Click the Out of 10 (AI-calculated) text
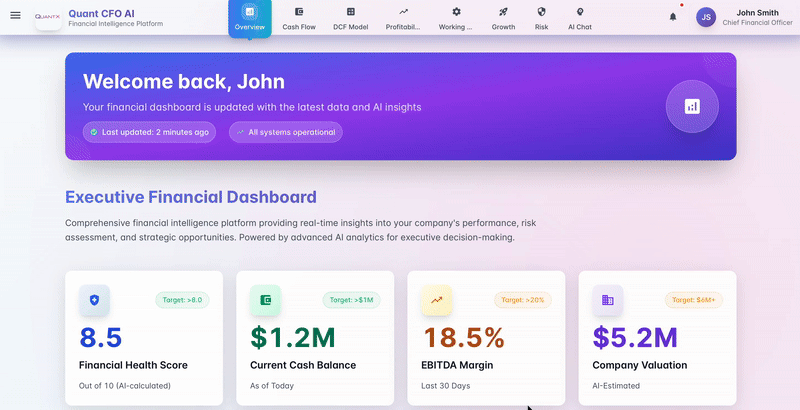Image resolution: width=800 pixels, height=410 pixels. [125, 386]
